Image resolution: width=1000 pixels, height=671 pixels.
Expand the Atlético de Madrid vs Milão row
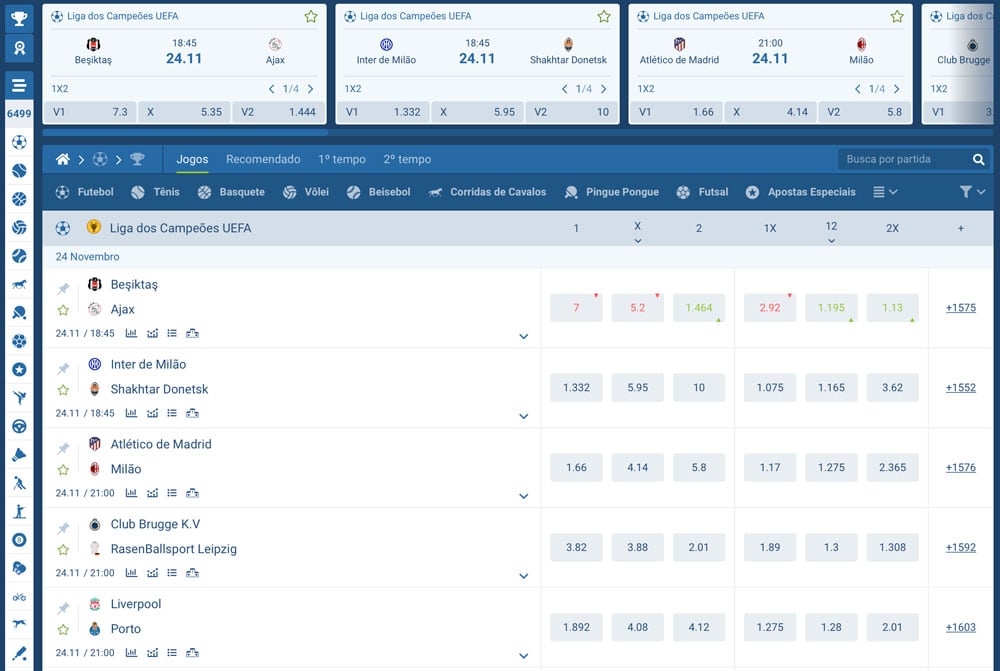point(524,496)
